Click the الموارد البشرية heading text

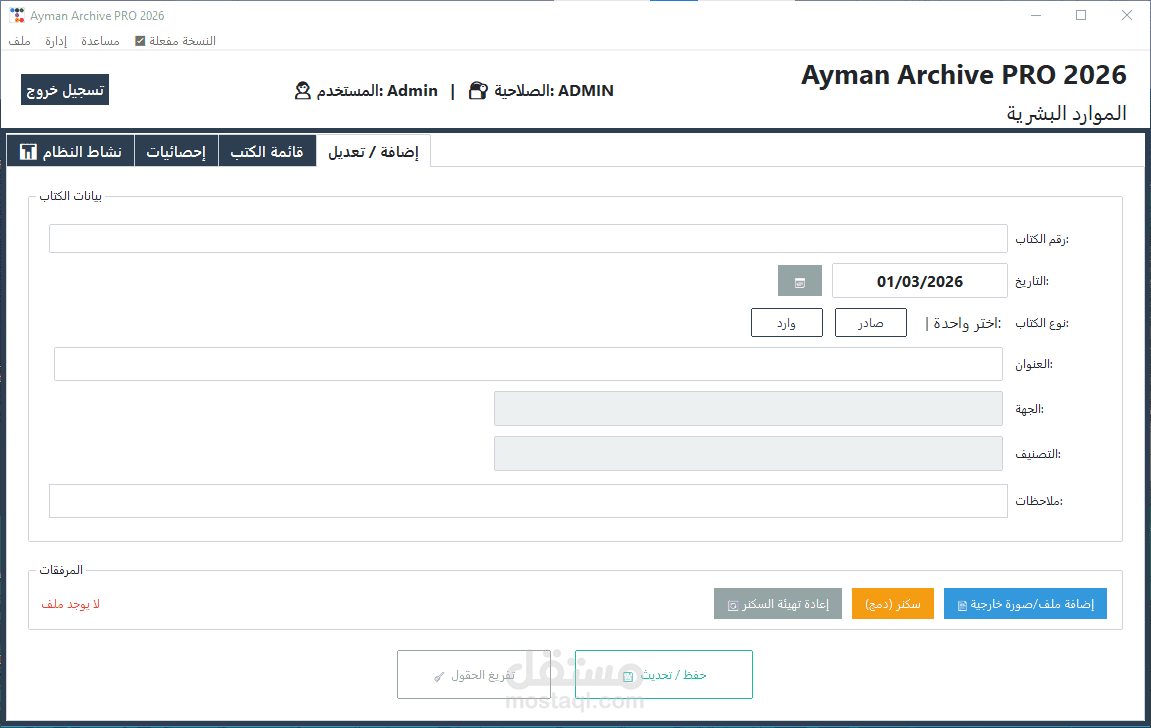click(x=1066, y=114)
